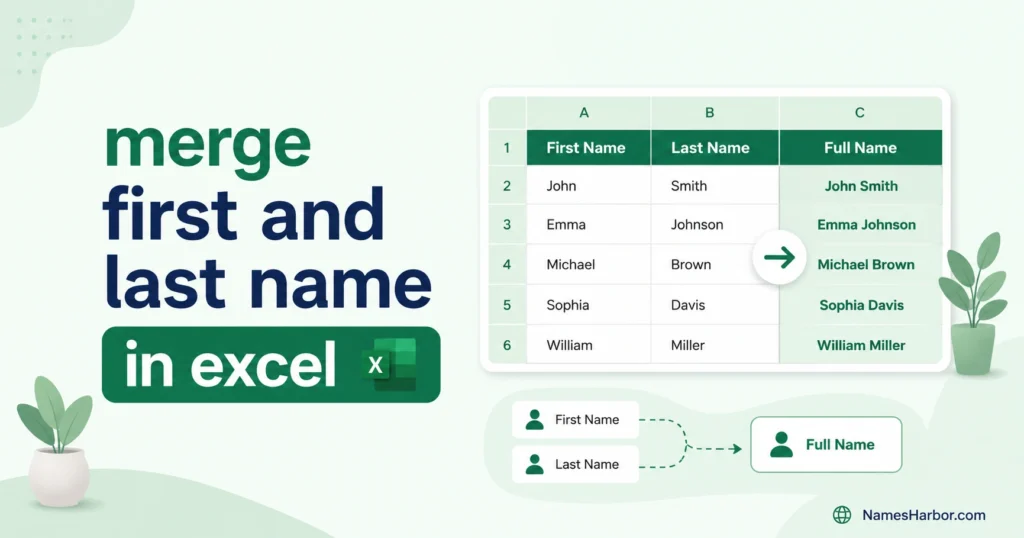Select row 6 header
Viewport: 1024px width, 538px height.
point(507,345)
